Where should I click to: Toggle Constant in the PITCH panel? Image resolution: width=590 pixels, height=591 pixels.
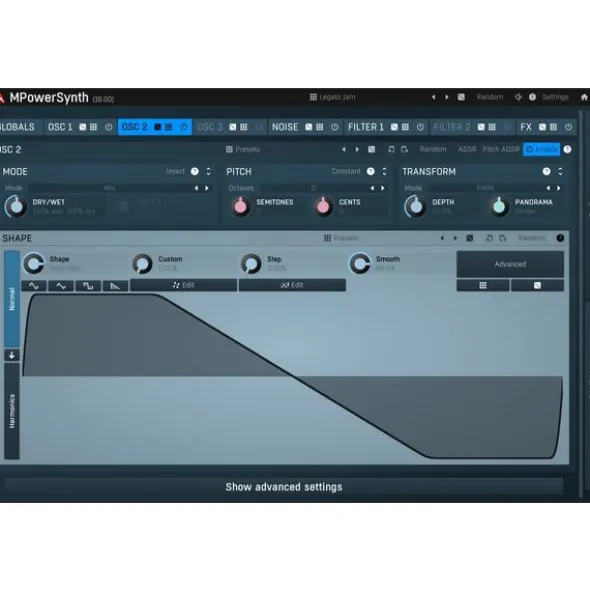point(346,171)
